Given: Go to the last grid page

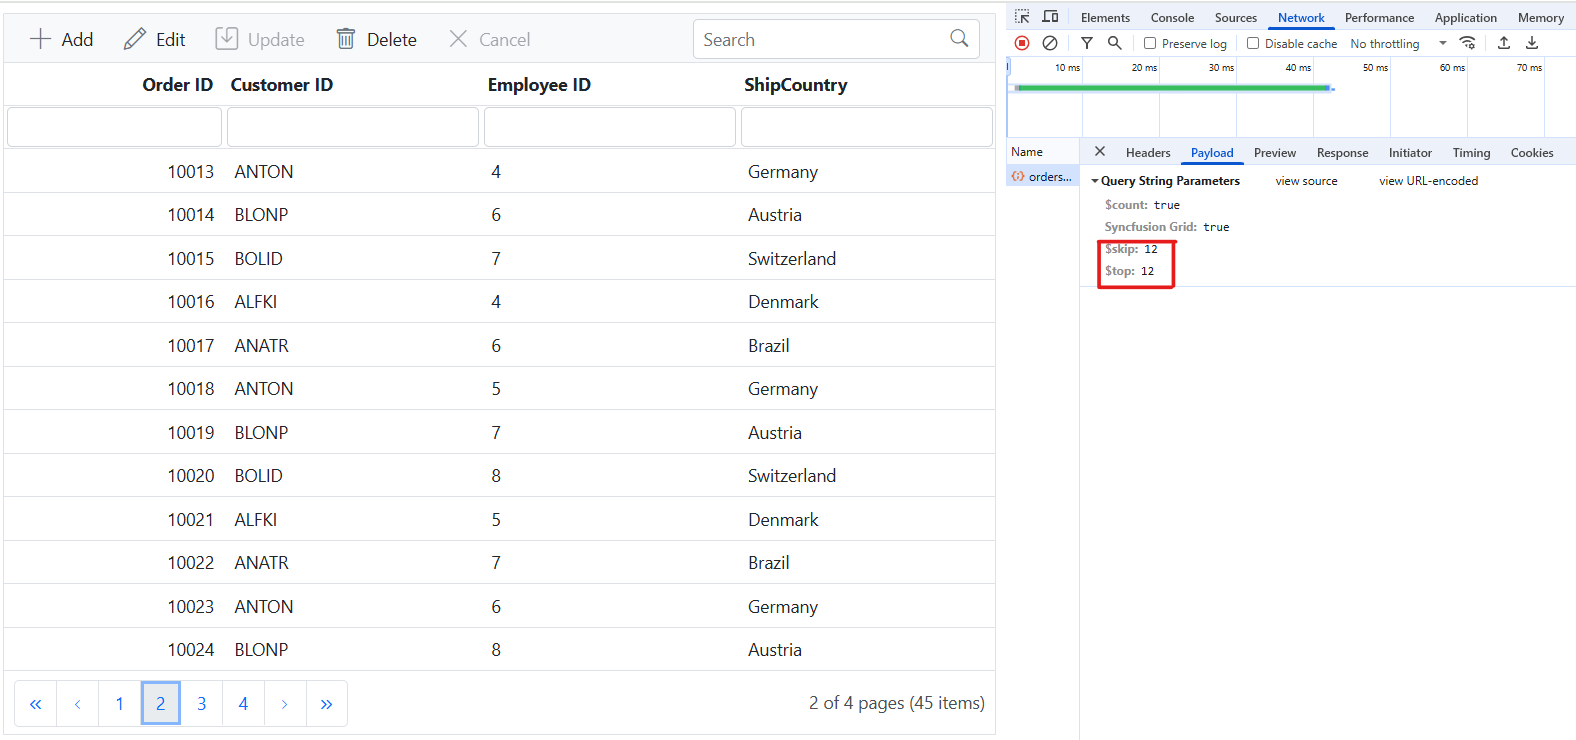Looking at the screenshot, I should click(326, 704).
